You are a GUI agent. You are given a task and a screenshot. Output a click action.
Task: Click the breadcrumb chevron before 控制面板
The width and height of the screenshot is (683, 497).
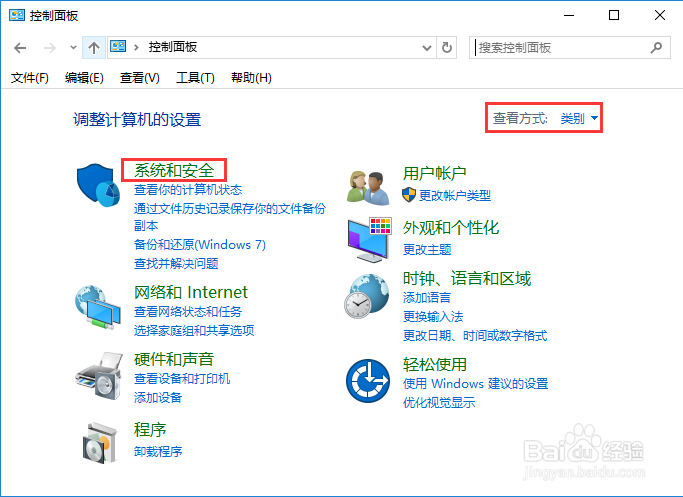click(136, 47)
